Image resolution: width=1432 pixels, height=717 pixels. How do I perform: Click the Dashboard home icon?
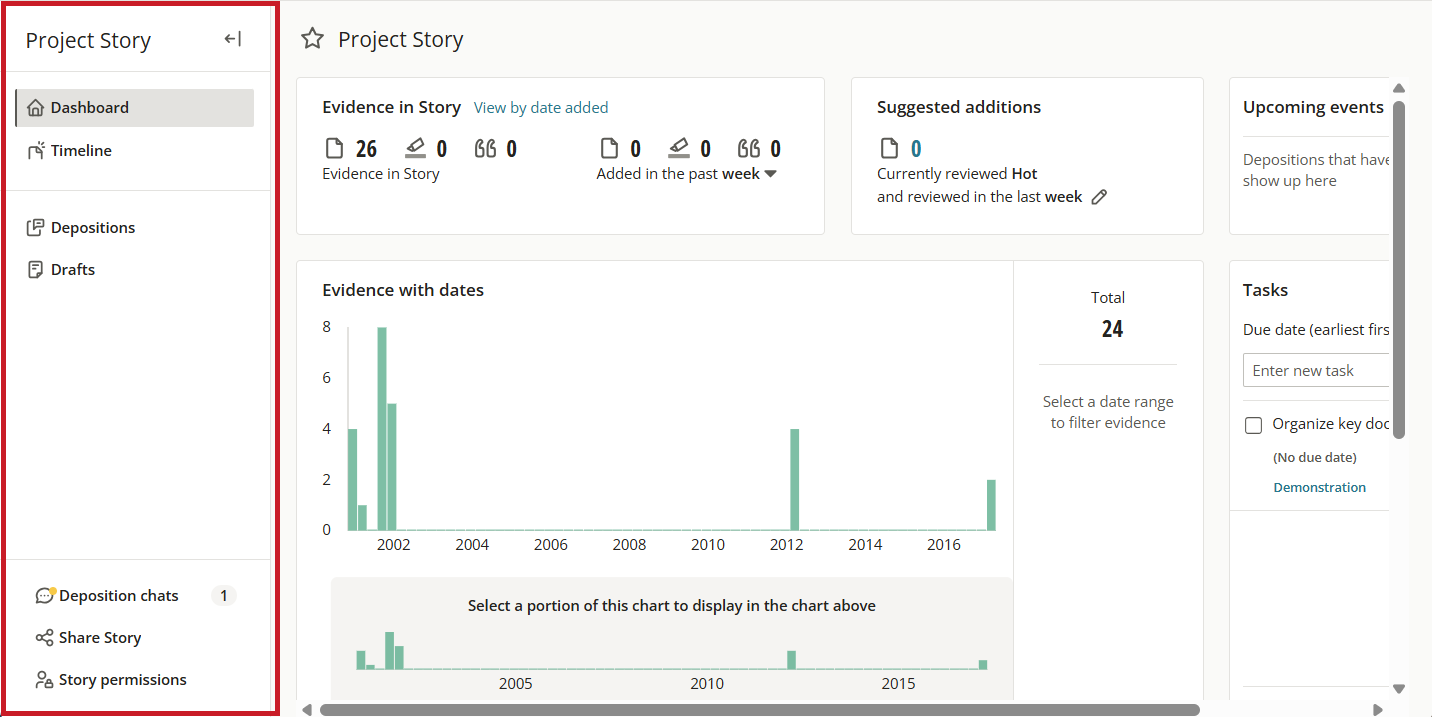click(36, 108)
